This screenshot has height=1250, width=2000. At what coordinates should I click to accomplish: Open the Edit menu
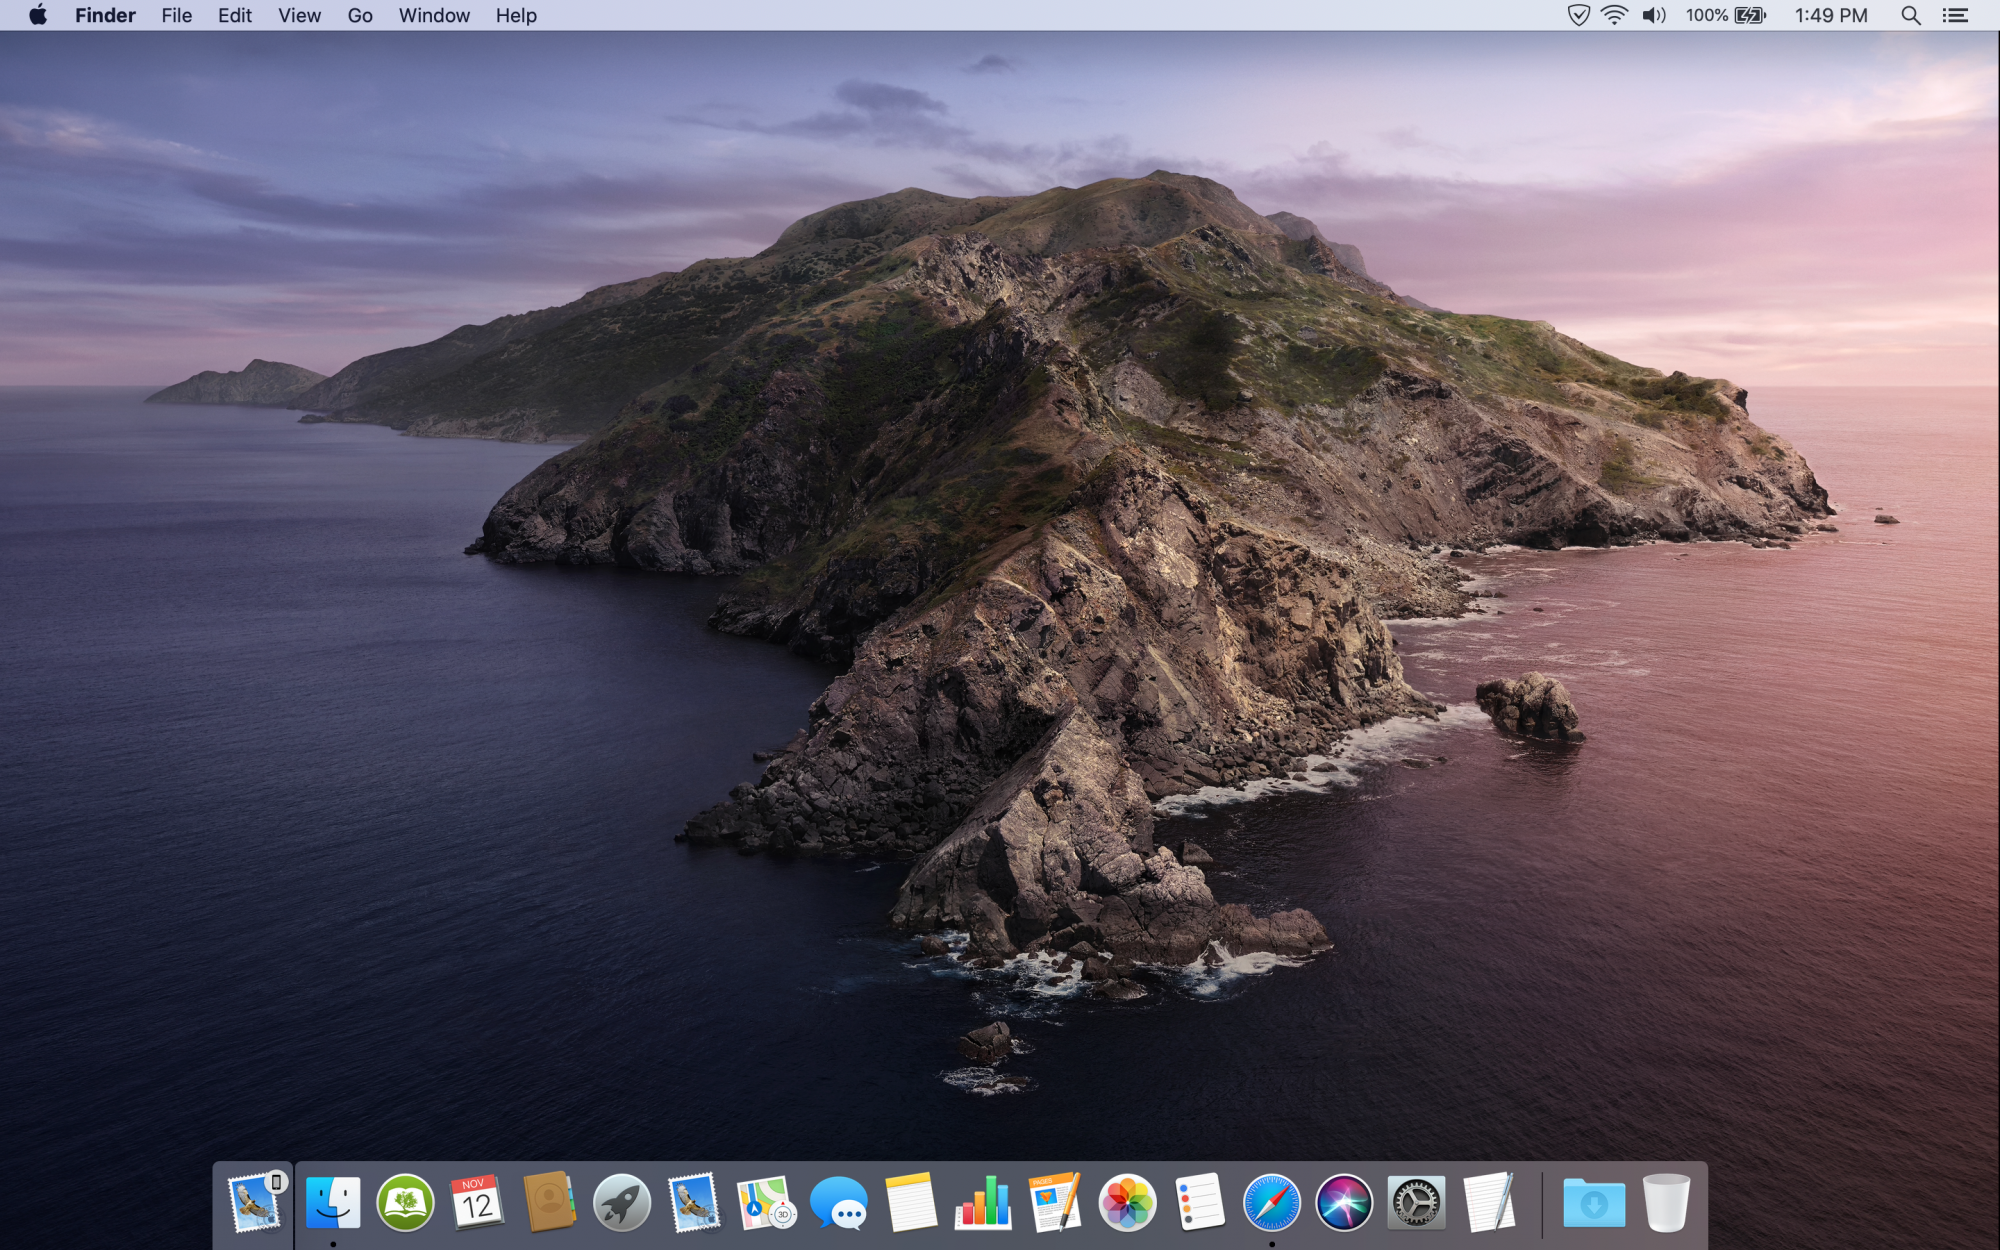(x=235, y=15)
